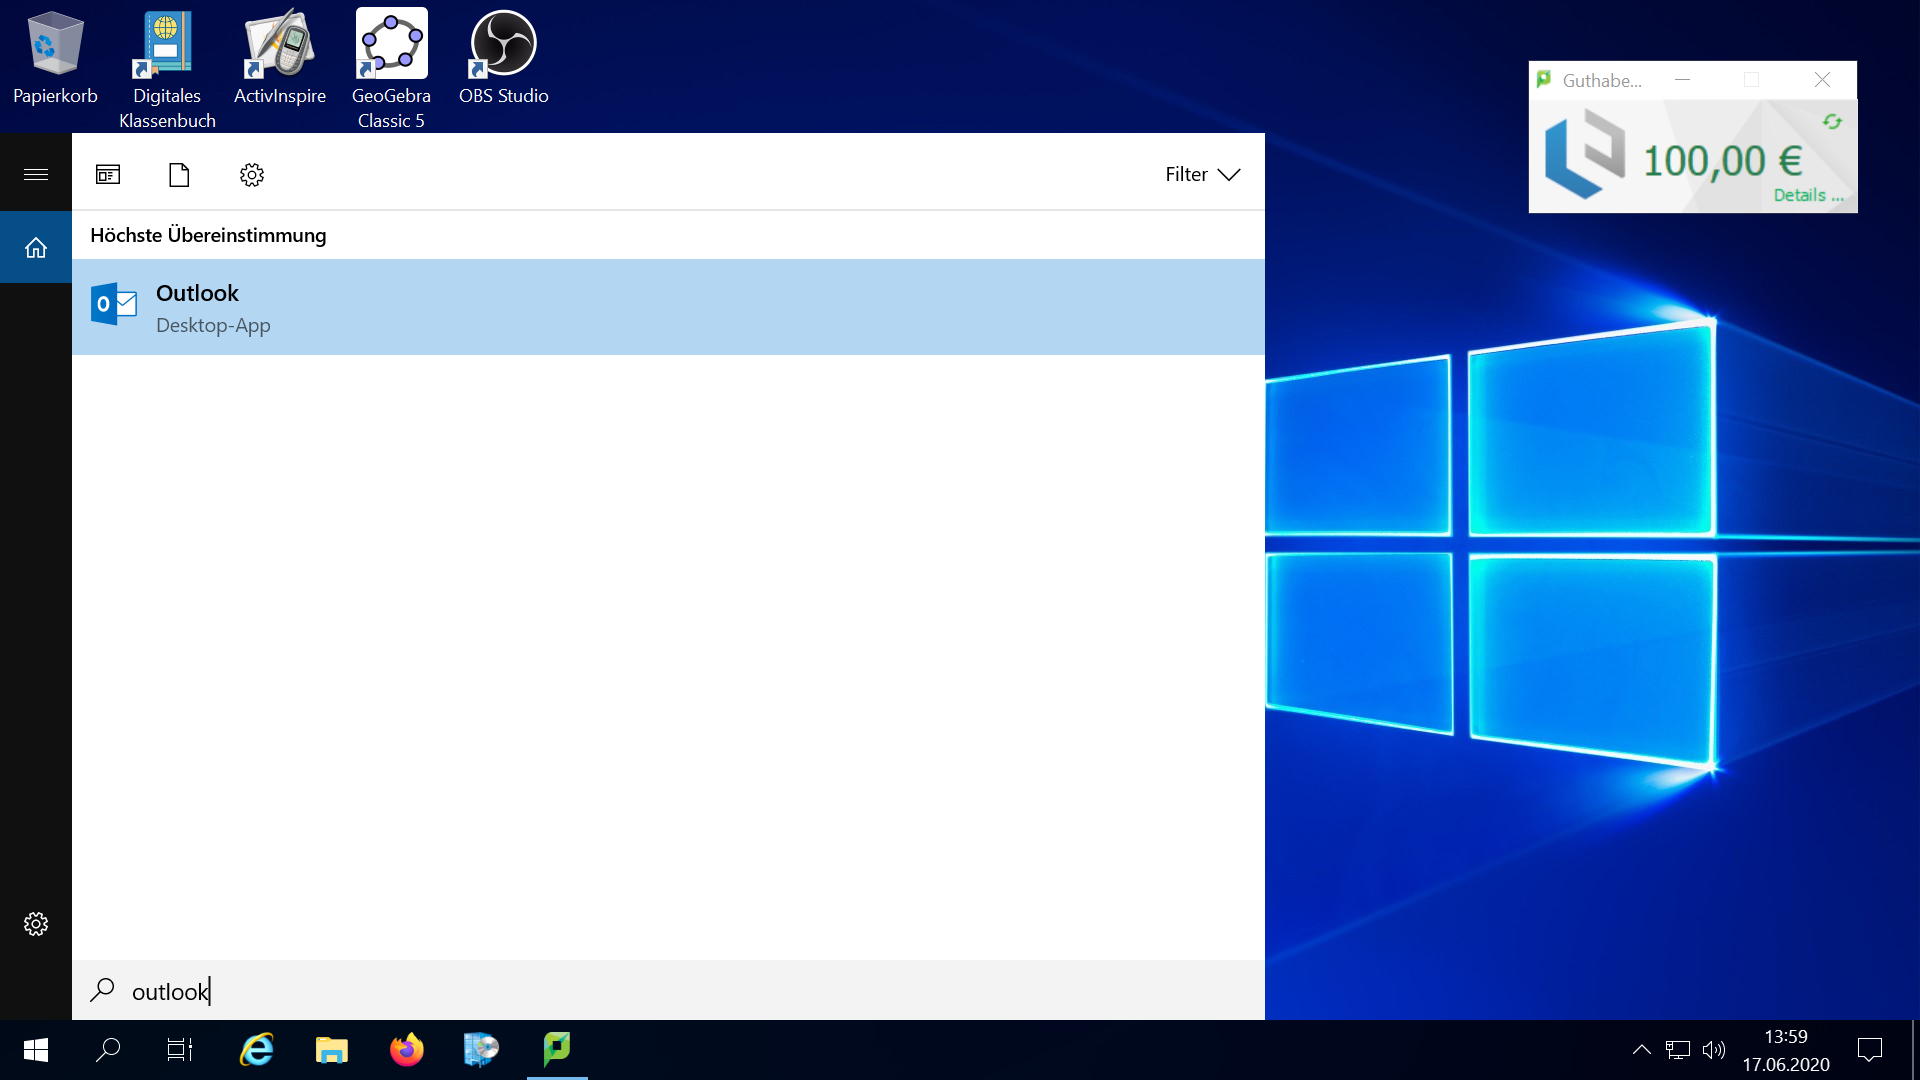
Task: Open the Settings filter gear in search panel
Action: click(251, 174)
